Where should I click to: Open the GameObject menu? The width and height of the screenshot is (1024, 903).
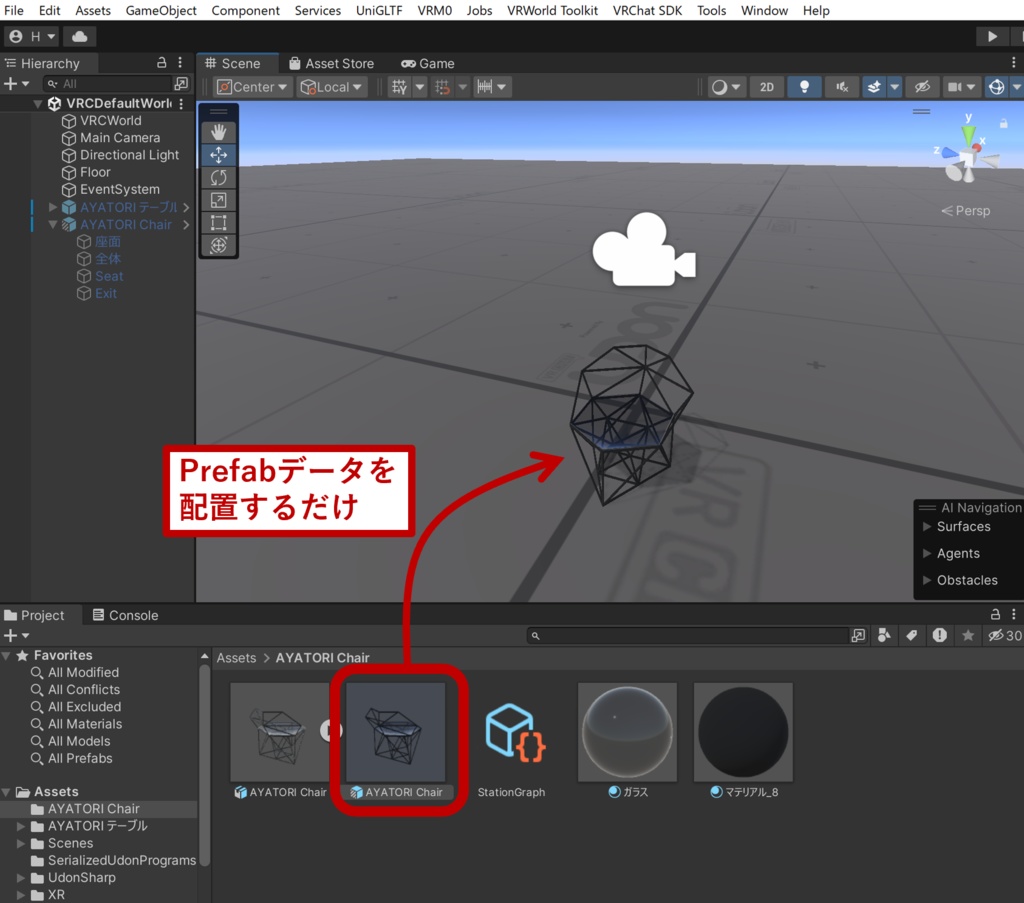161,10
